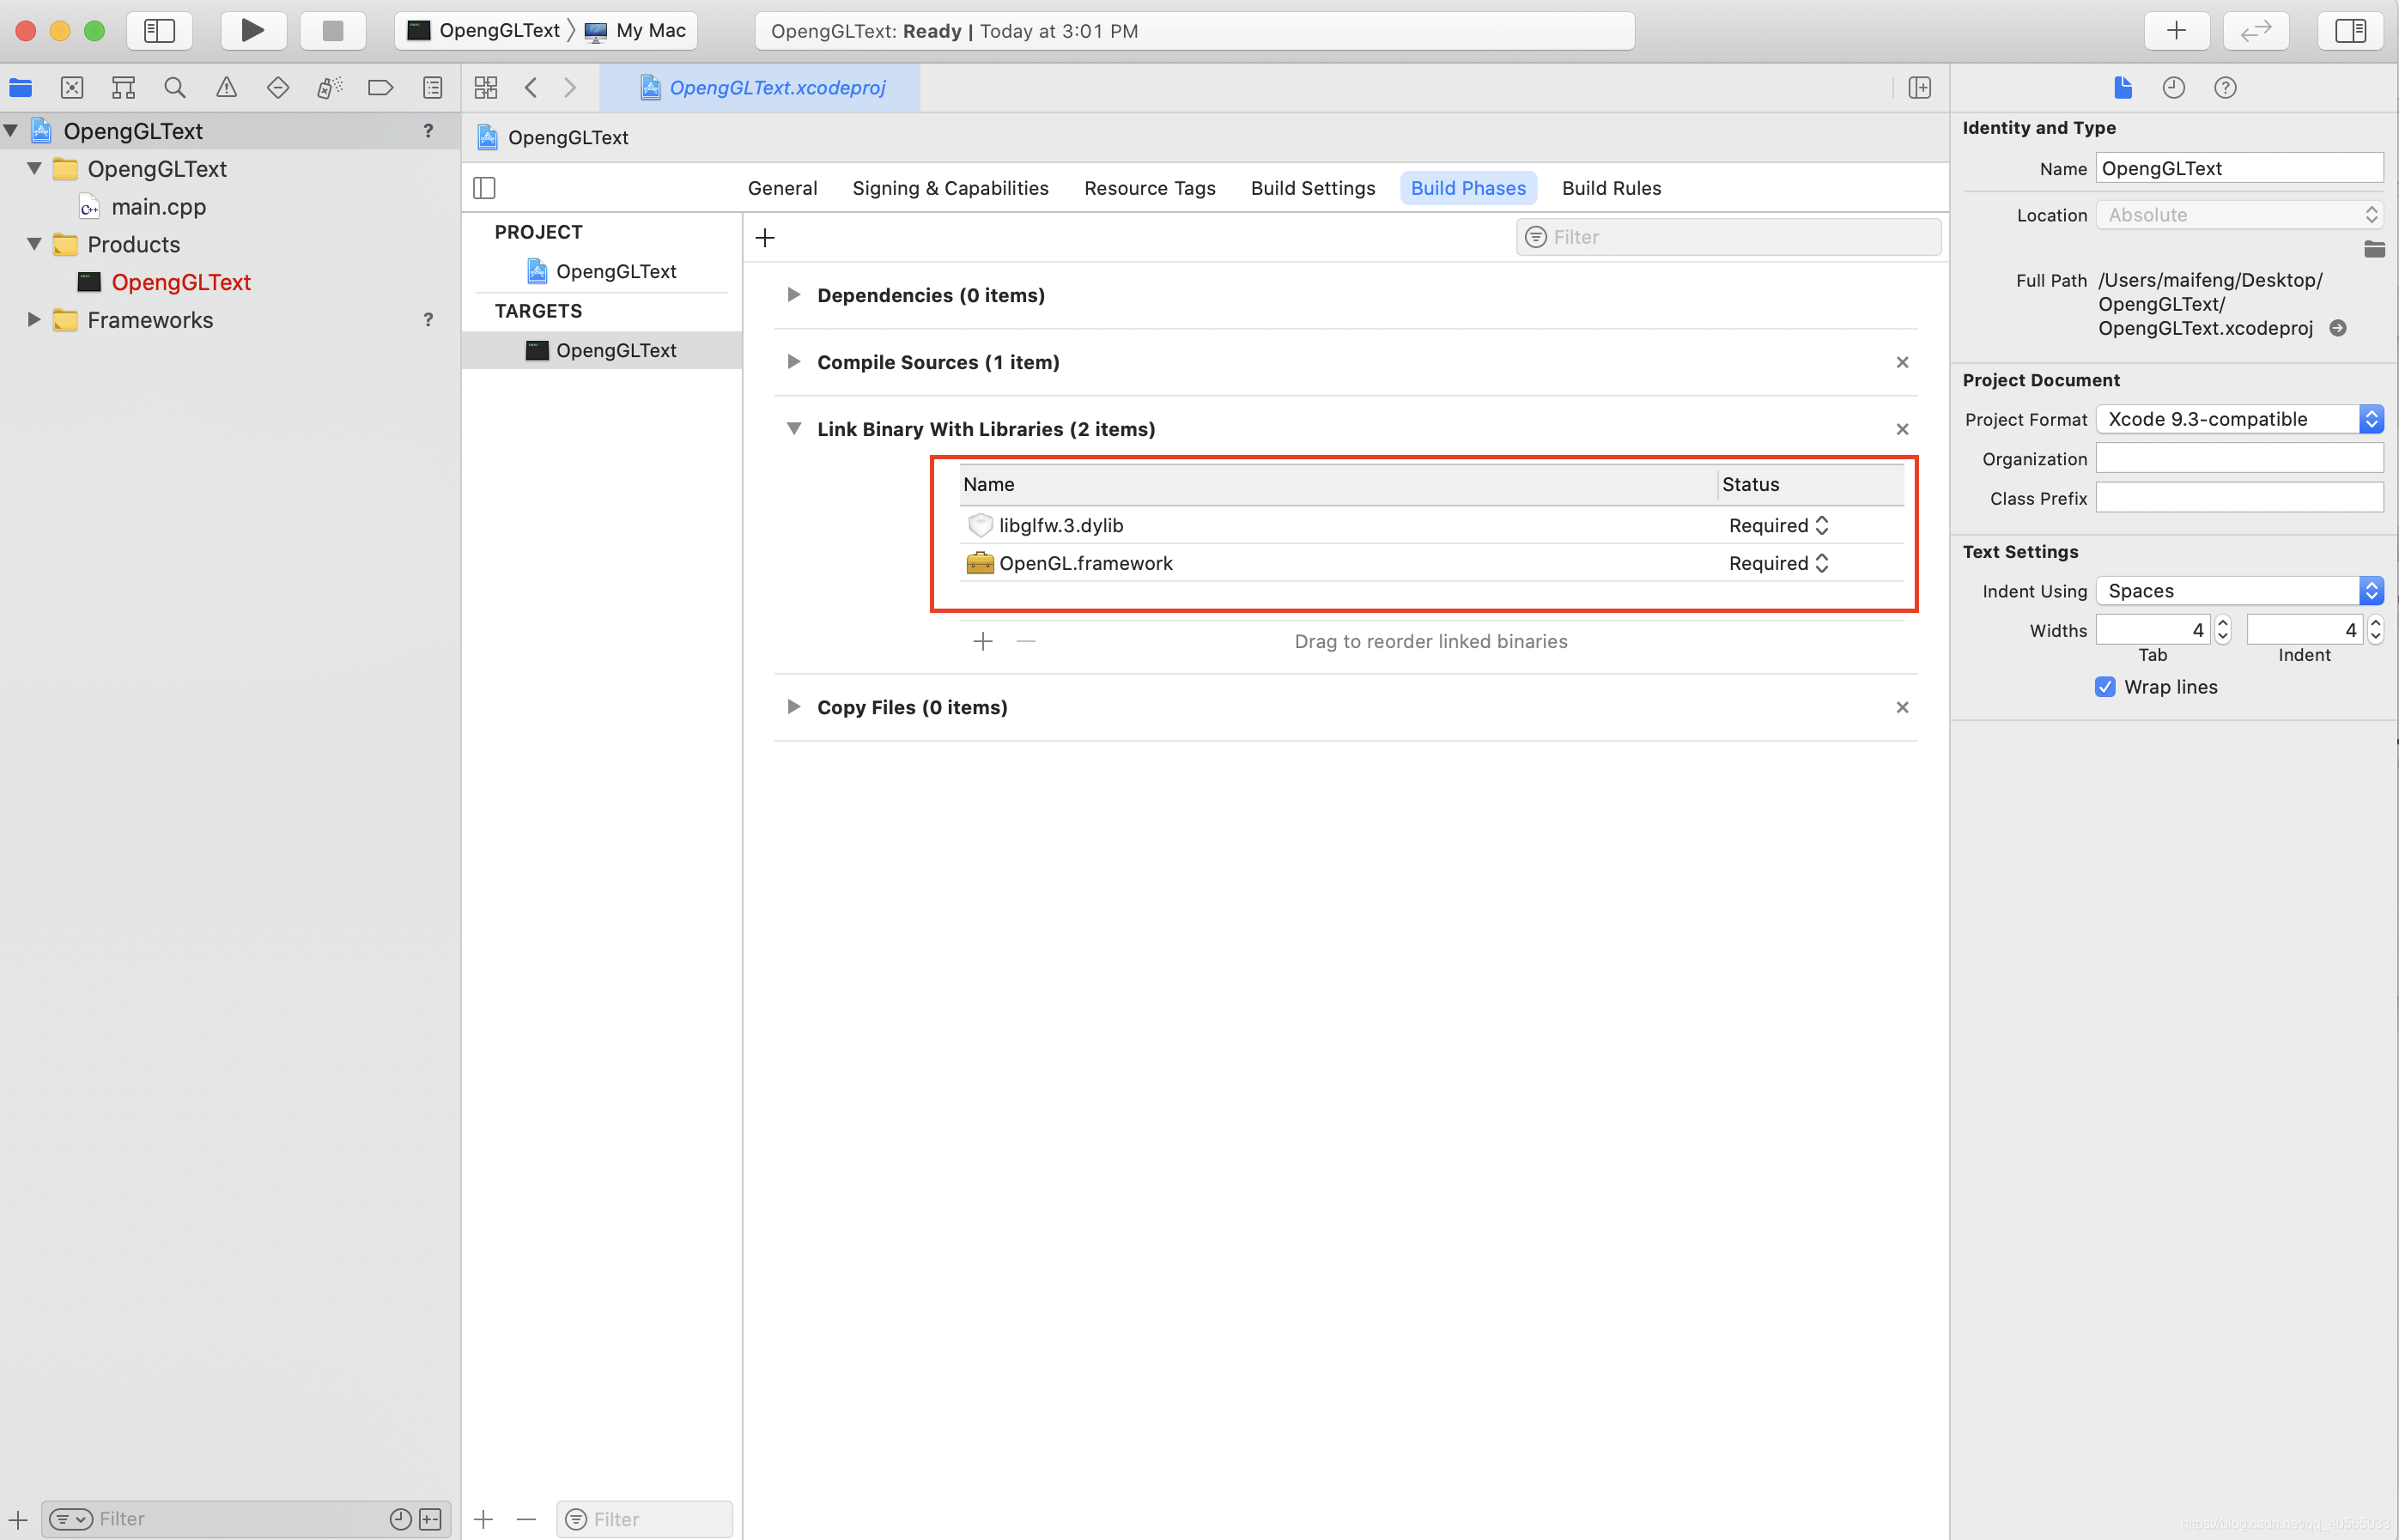Viewport: 2399px width, 1540px height.
Task: Click the Organization text field
Action: [x=2239, y=459]
